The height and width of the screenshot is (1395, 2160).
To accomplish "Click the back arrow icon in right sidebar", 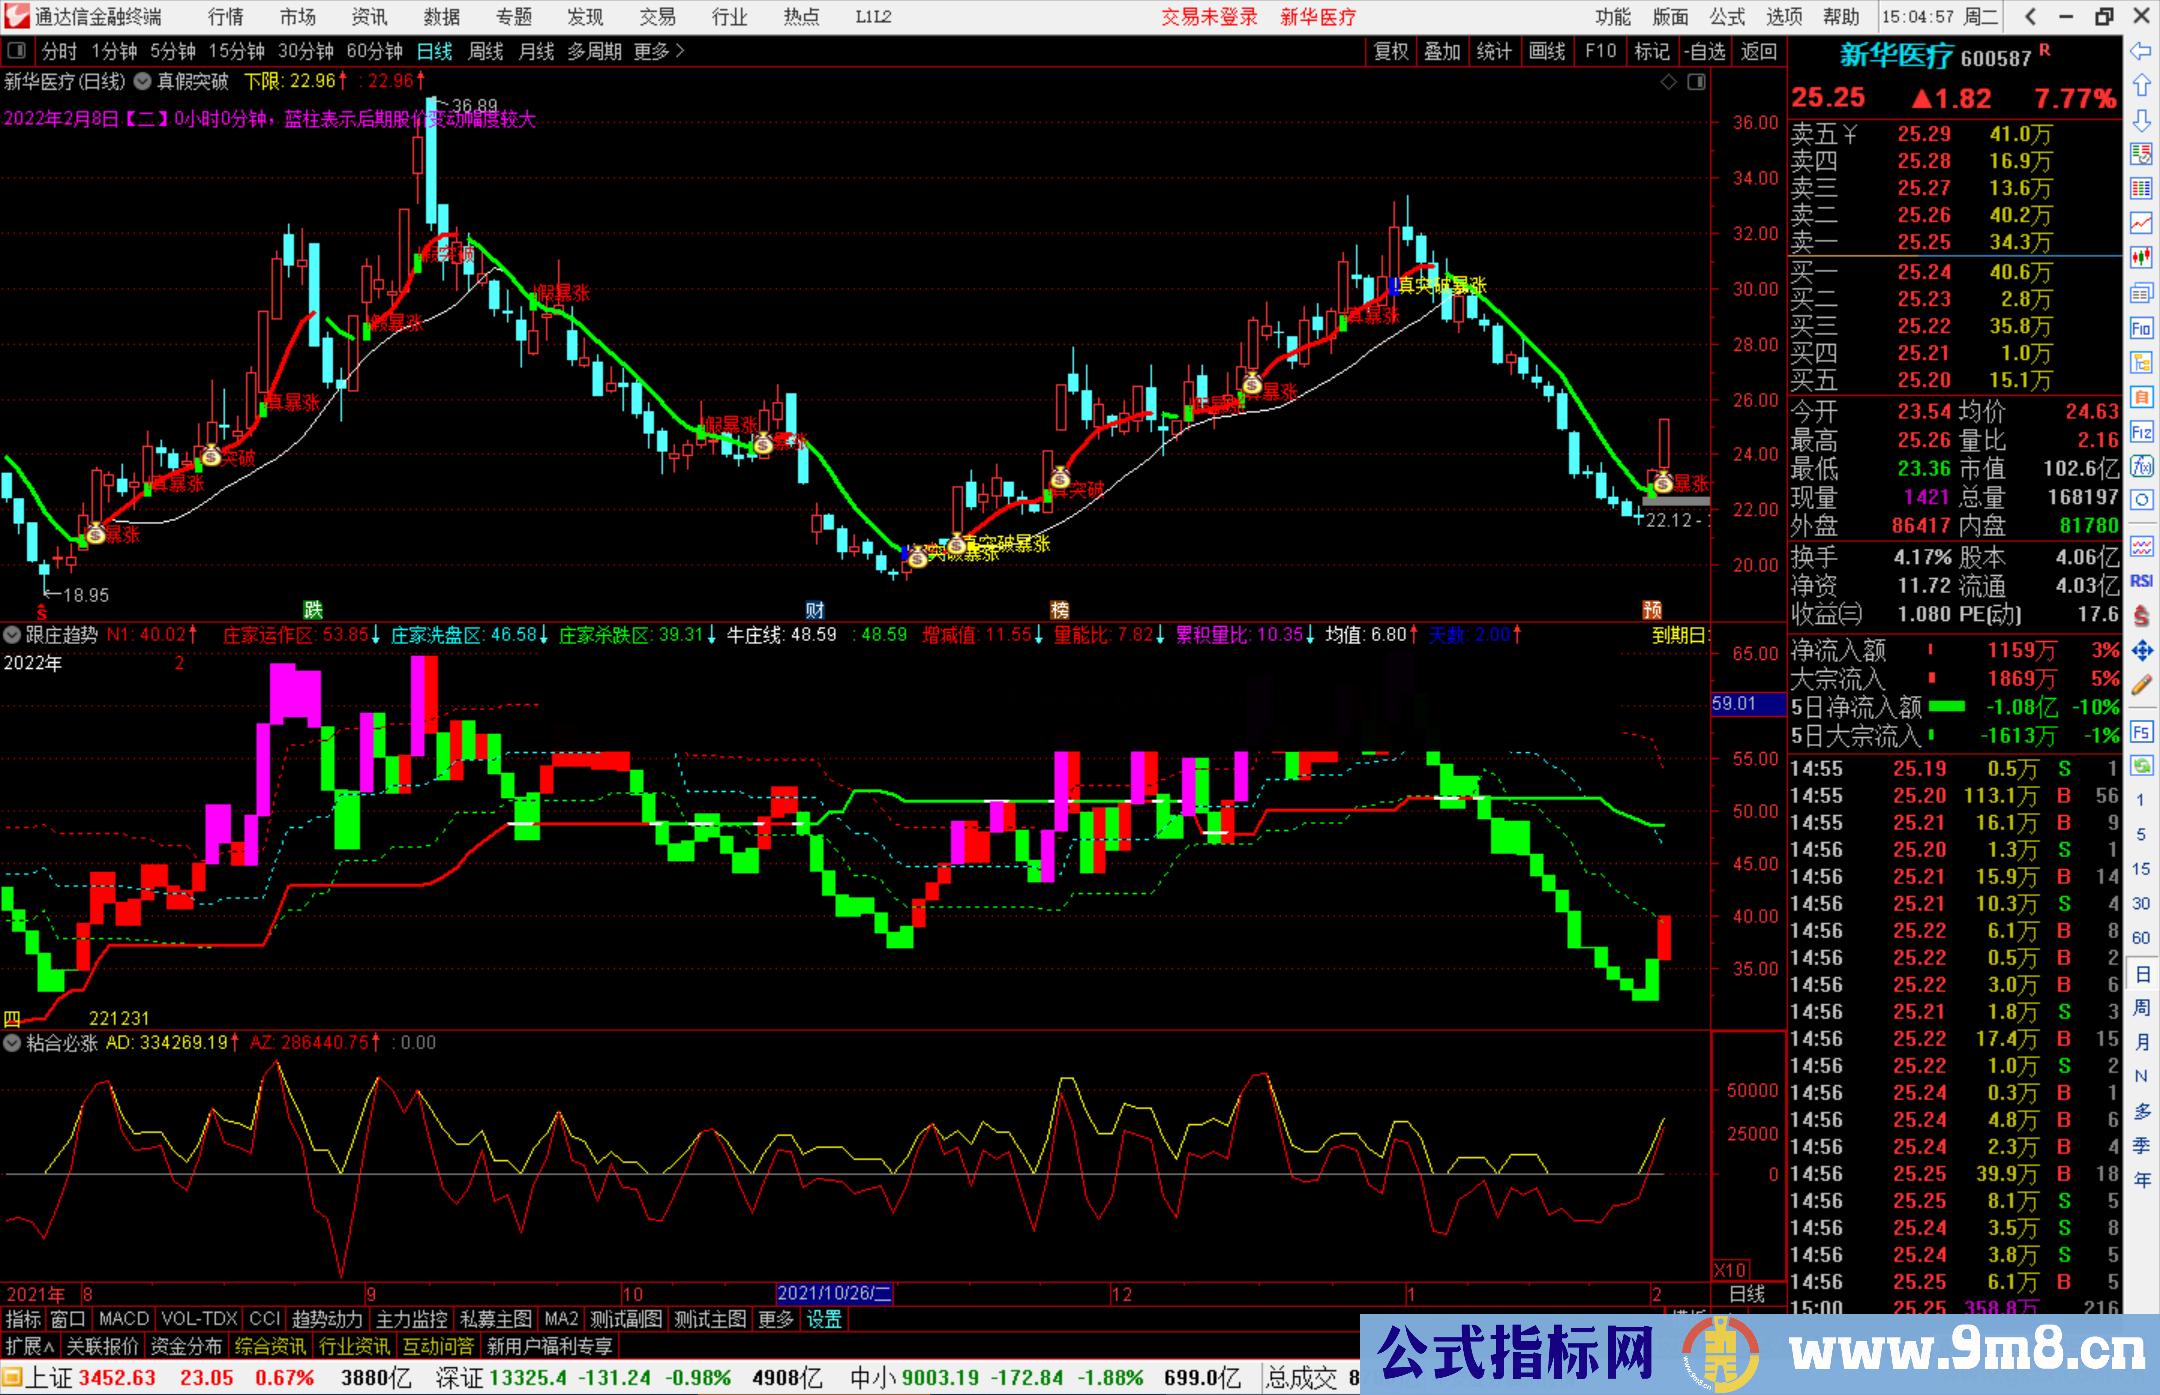I will point(2141,50).
